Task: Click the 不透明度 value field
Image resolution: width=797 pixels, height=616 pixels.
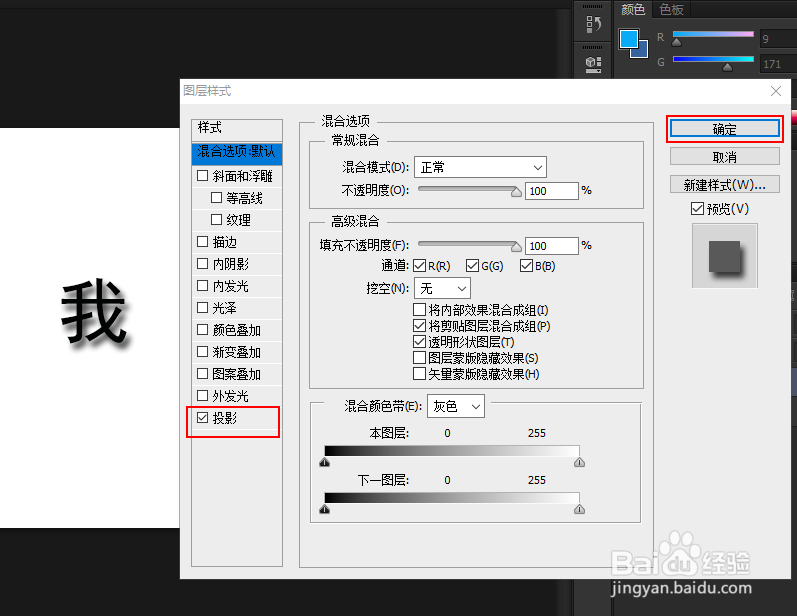Action: tap(551, 191)
